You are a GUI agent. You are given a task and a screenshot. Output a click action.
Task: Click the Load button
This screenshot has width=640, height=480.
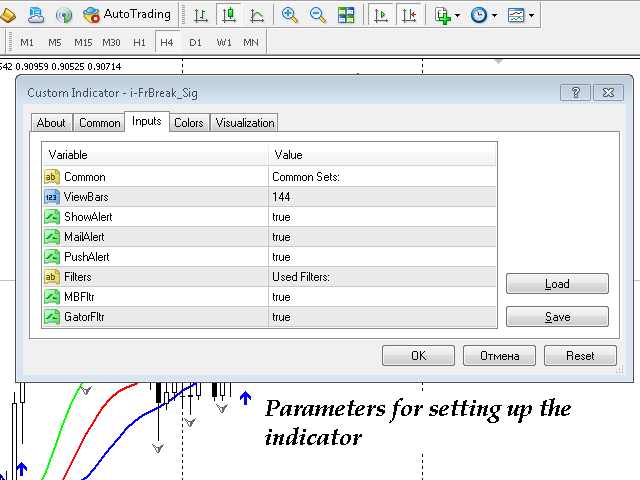(x=557, y=284)
